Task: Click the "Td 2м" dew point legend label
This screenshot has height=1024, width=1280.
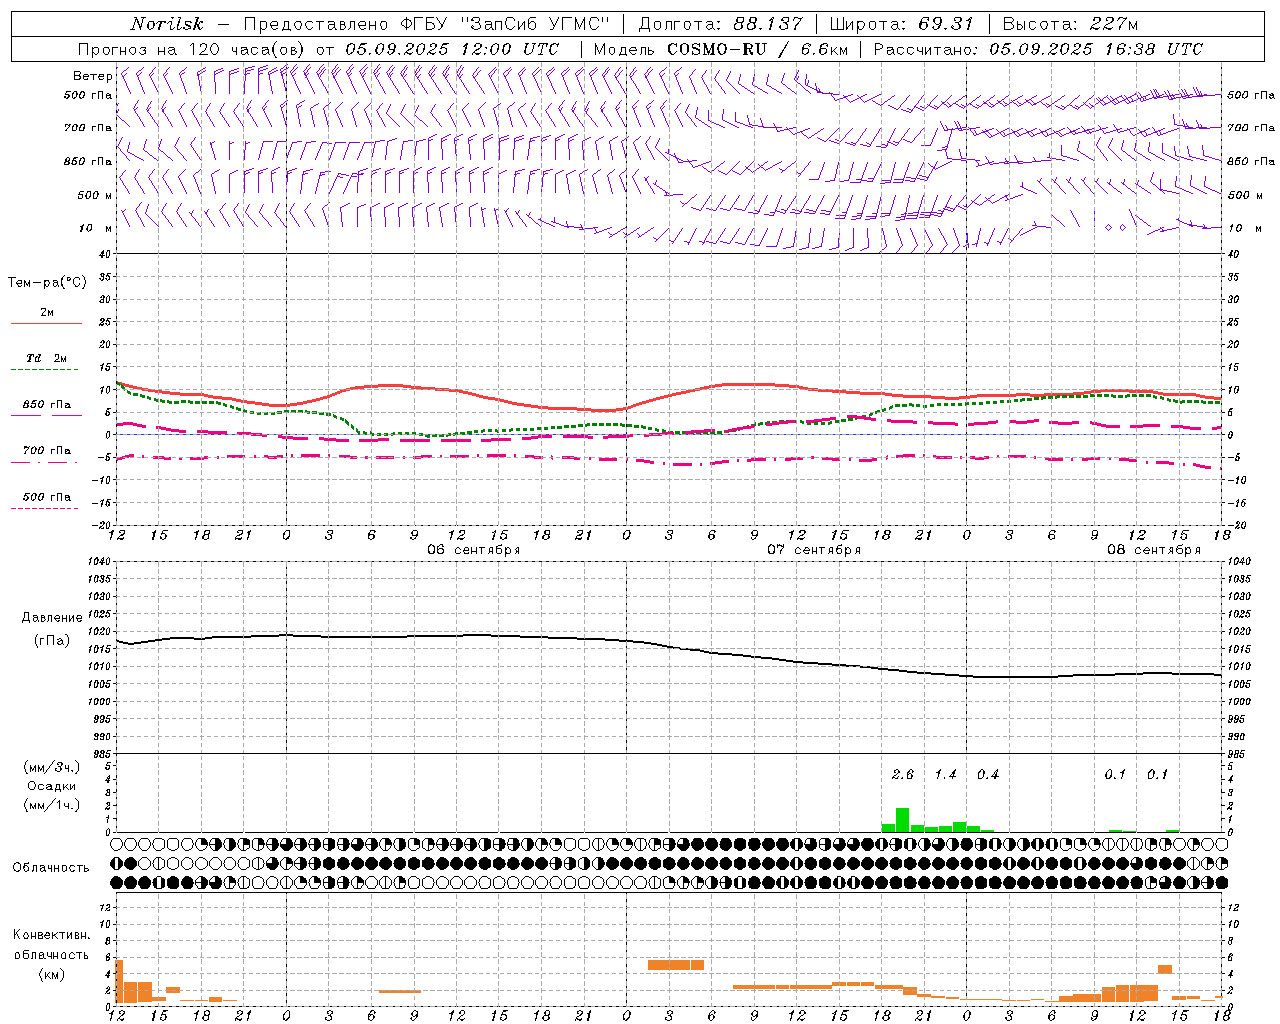Action: [47, 358]
